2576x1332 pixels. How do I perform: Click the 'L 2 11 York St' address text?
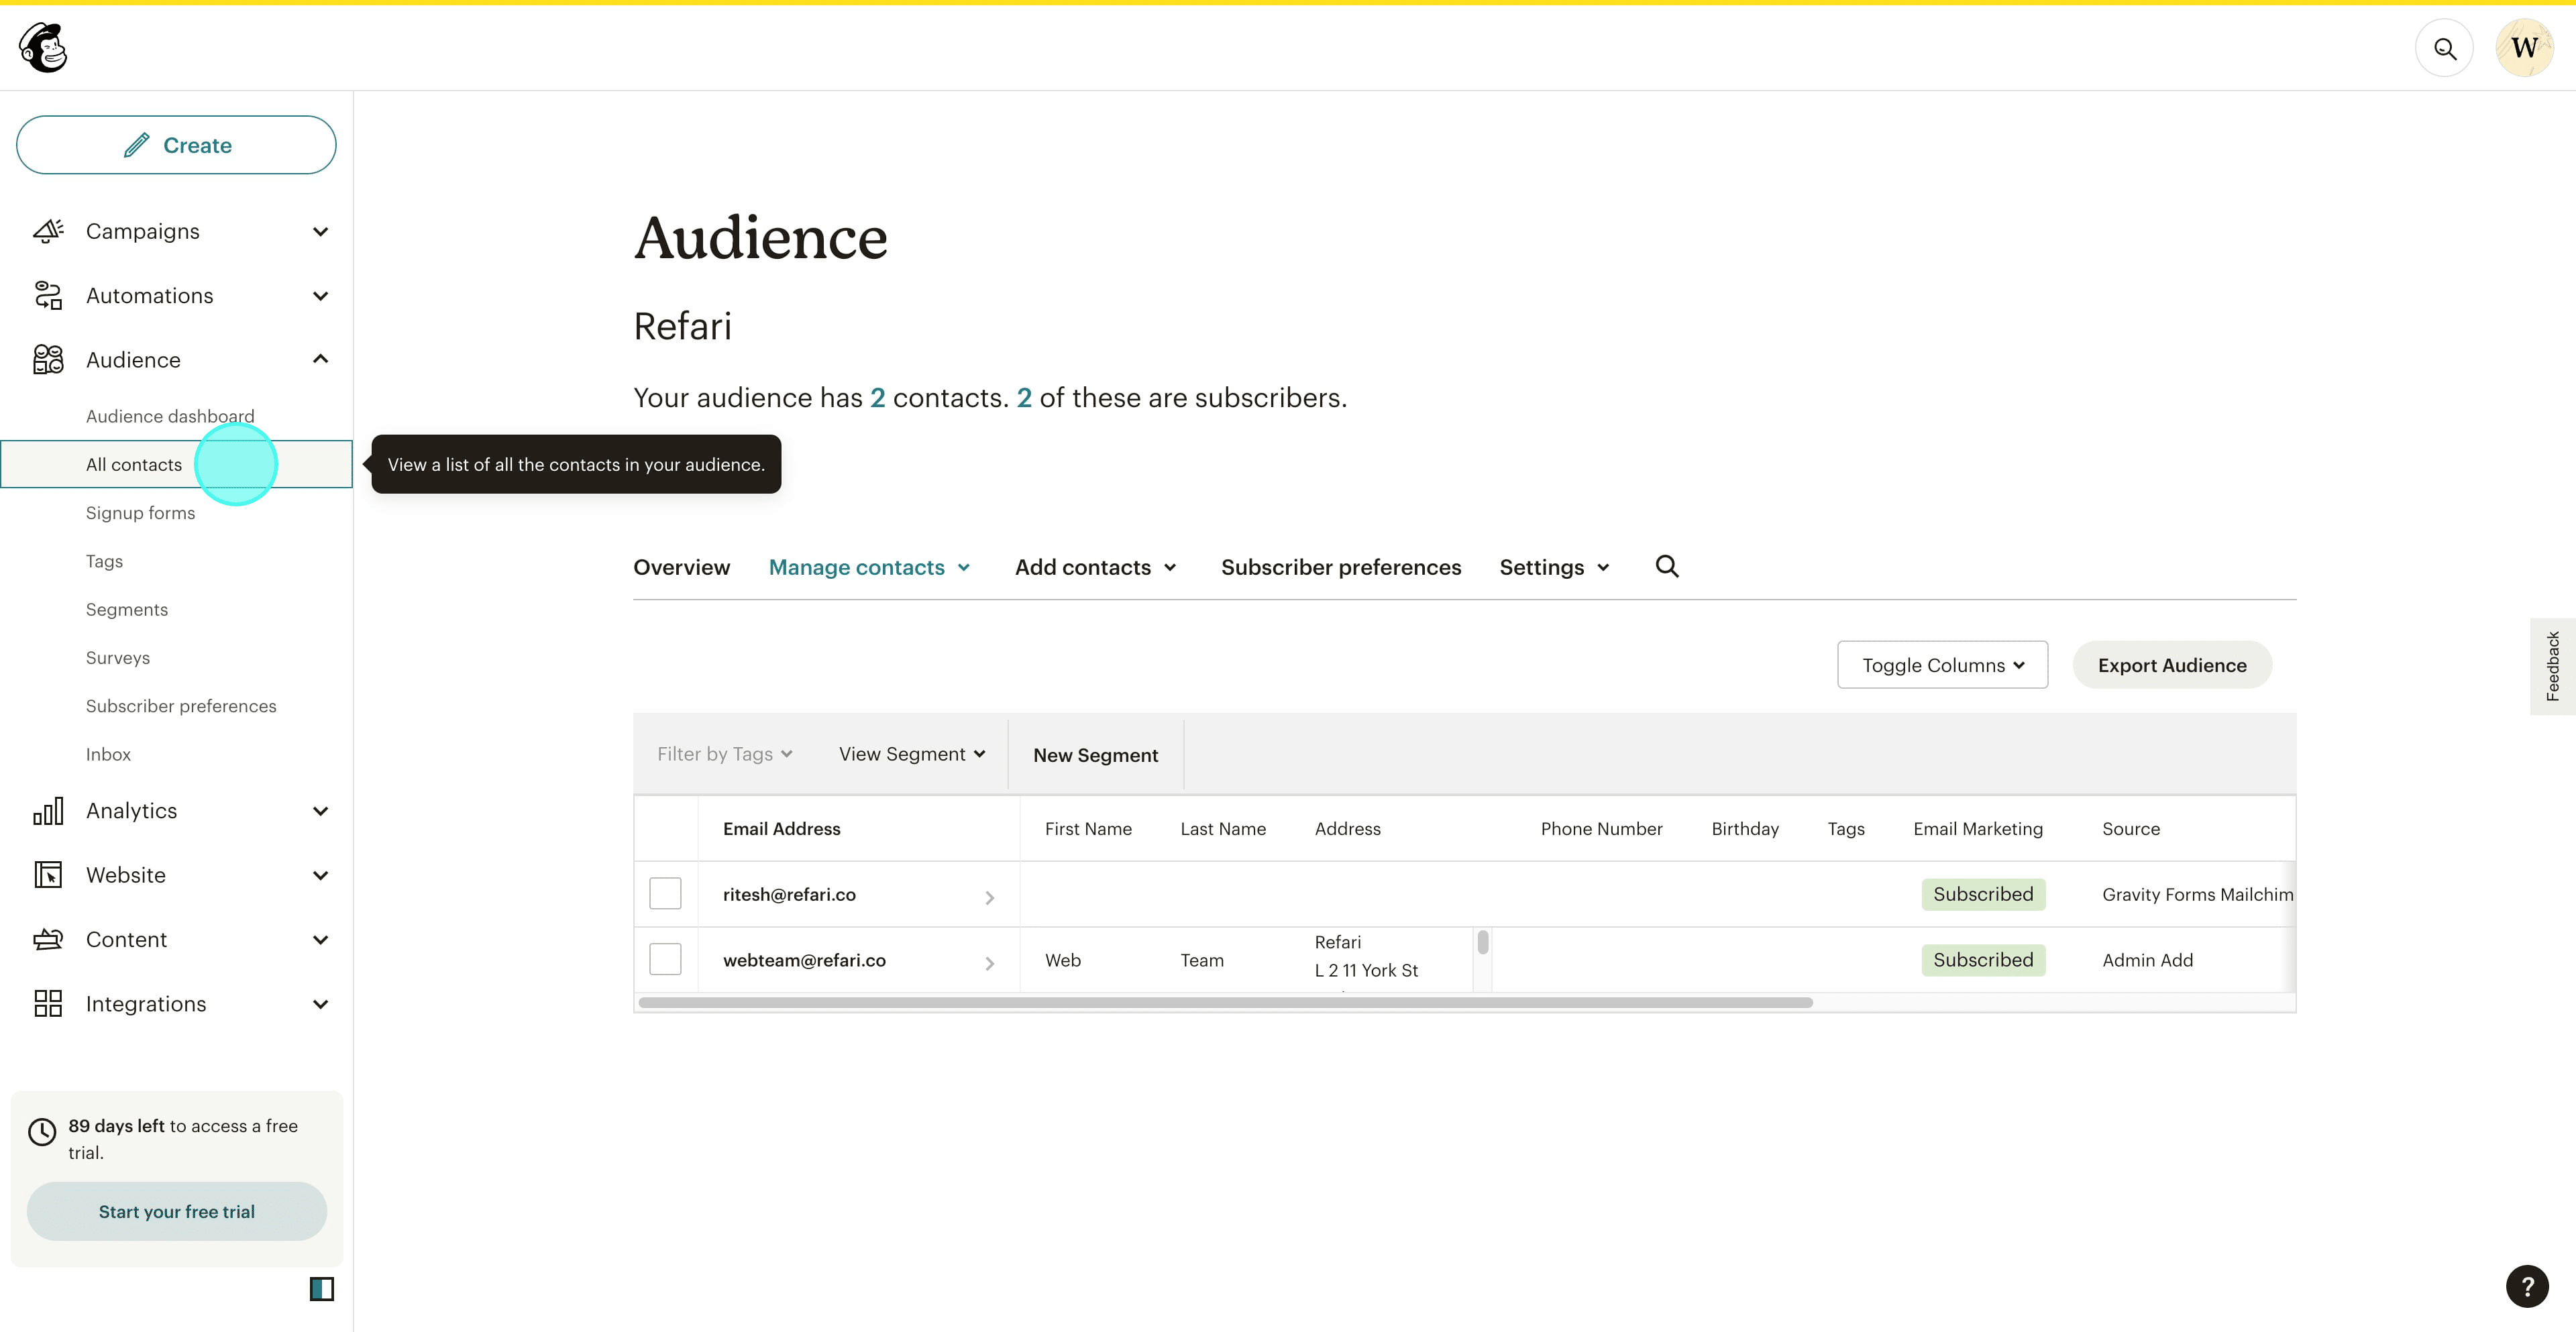click(1366, 970)
